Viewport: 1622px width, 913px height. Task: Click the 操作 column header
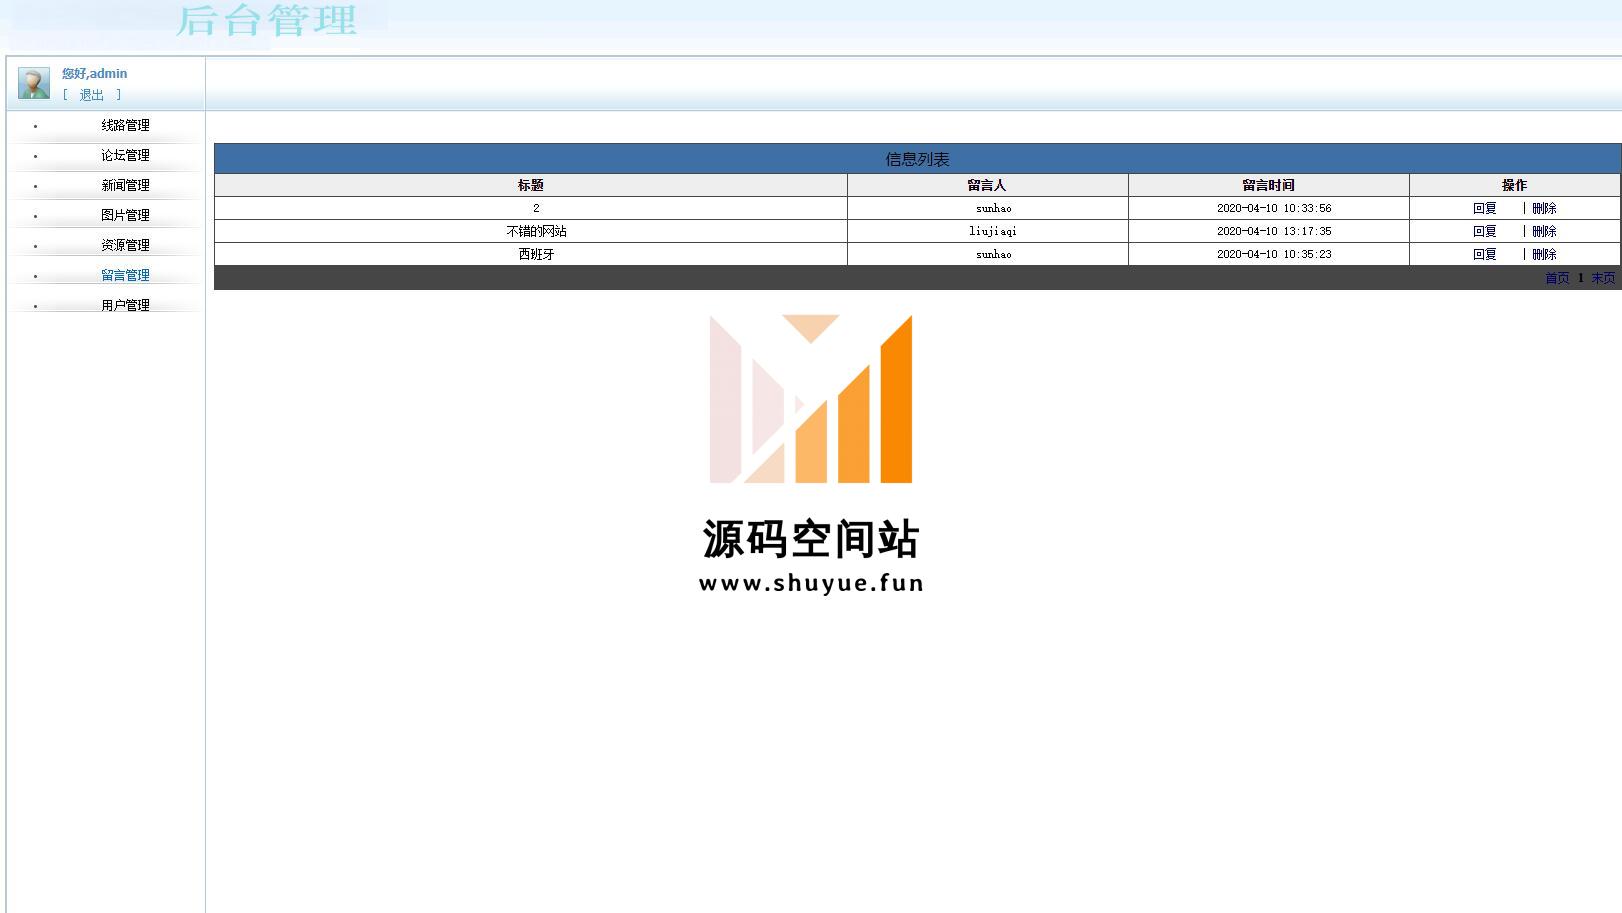[1514, 185]
